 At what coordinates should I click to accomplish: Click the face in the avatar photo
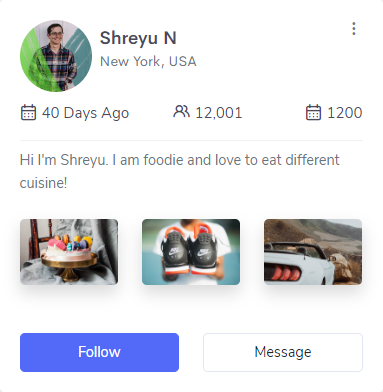coord(55,33)
